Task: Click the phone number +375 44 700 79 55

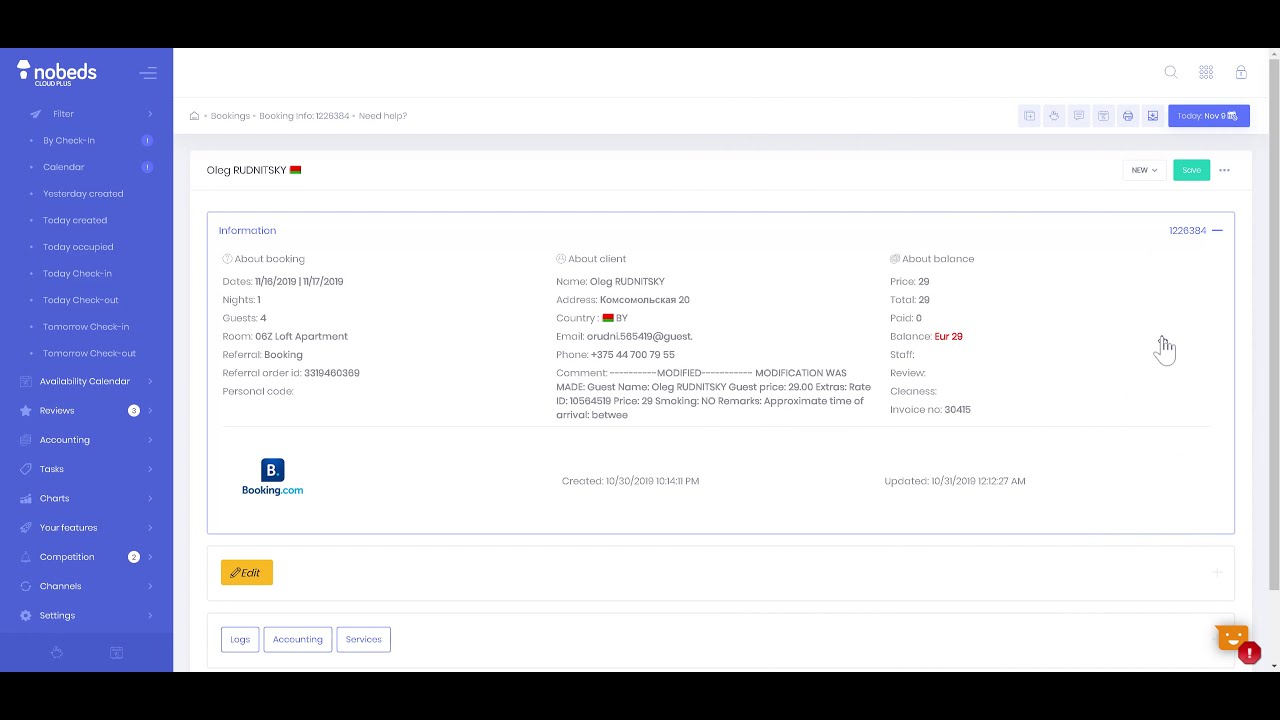Action: tap(633, 355)
